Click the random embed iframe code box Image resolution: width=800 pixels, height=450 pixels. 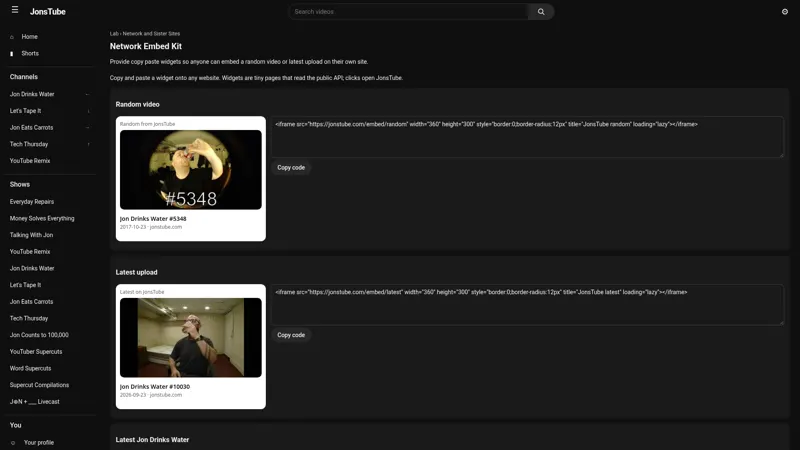[527, 137]
